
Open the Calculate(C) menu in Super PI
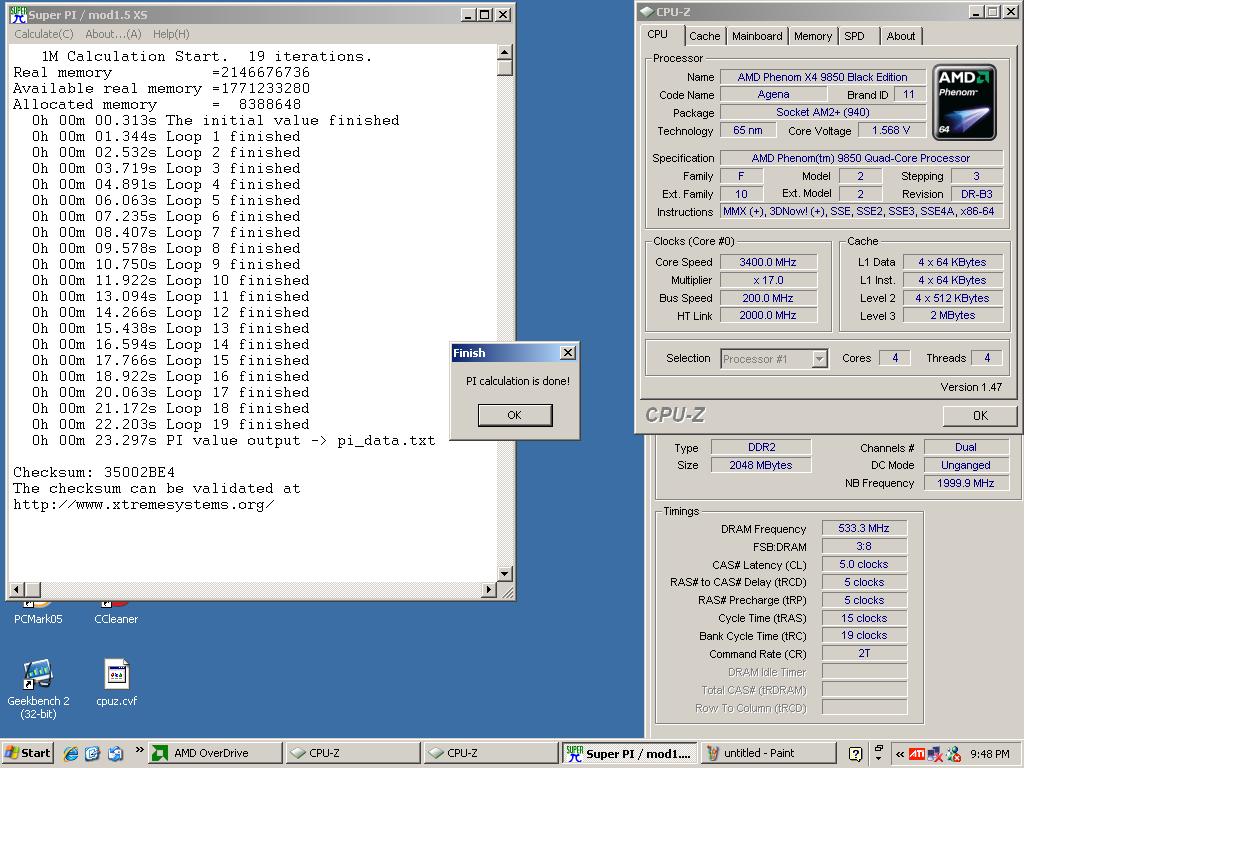coord(43,34)
